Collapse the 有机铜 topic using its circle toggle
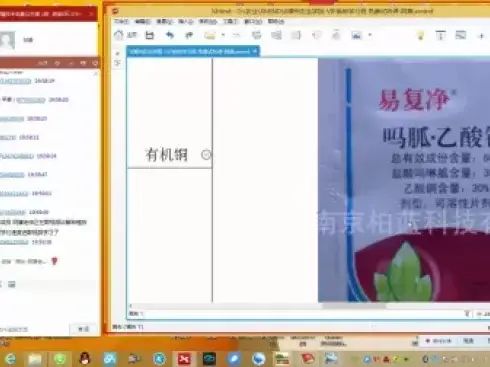Viewport: 490px width, 367px height. (206, 155)
